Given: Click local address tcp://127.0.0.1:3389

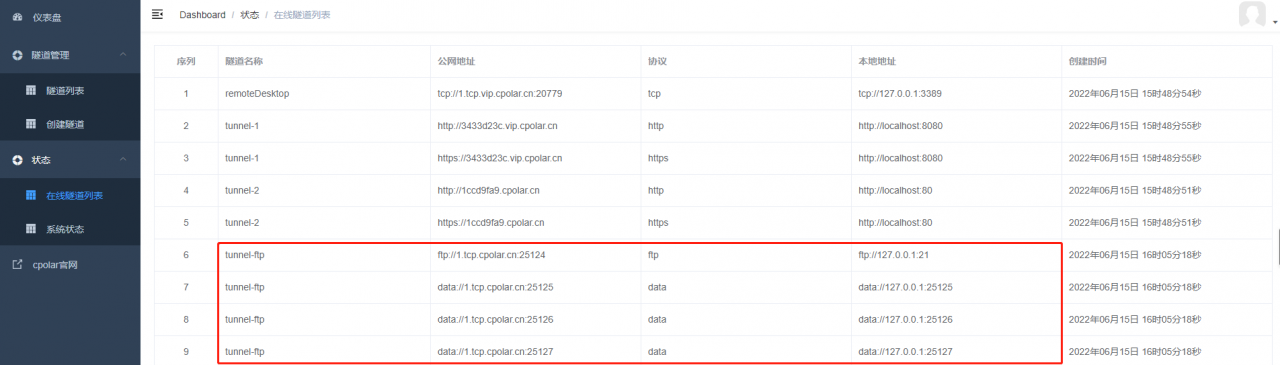Looking at the screenshot, I should click(900, 93).
